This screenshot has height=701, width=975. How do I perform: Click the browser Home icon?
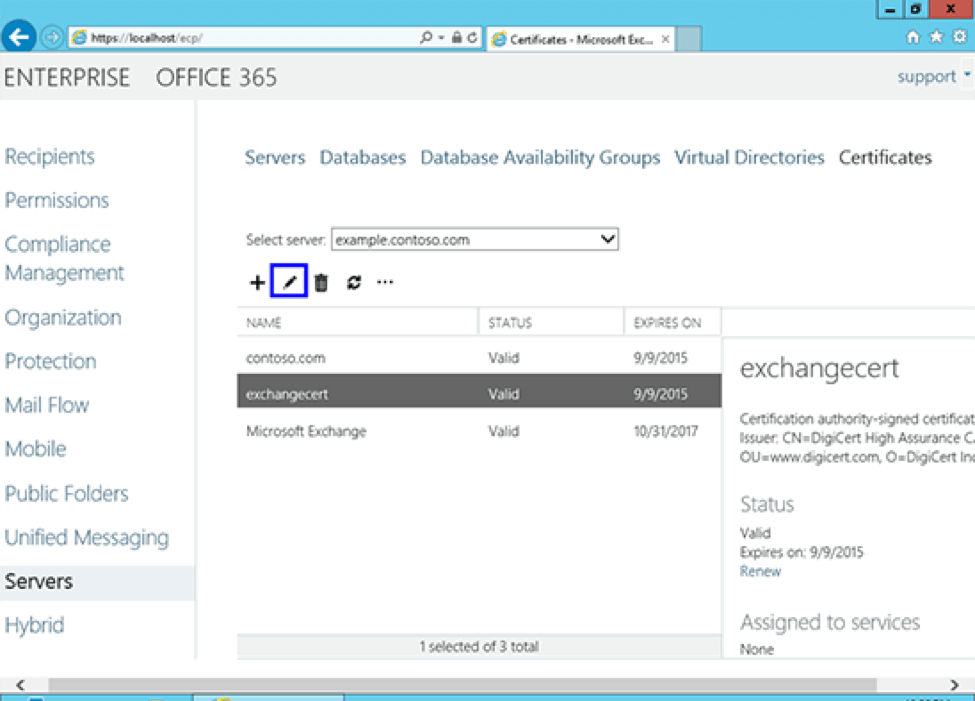[x=912, y=38]
